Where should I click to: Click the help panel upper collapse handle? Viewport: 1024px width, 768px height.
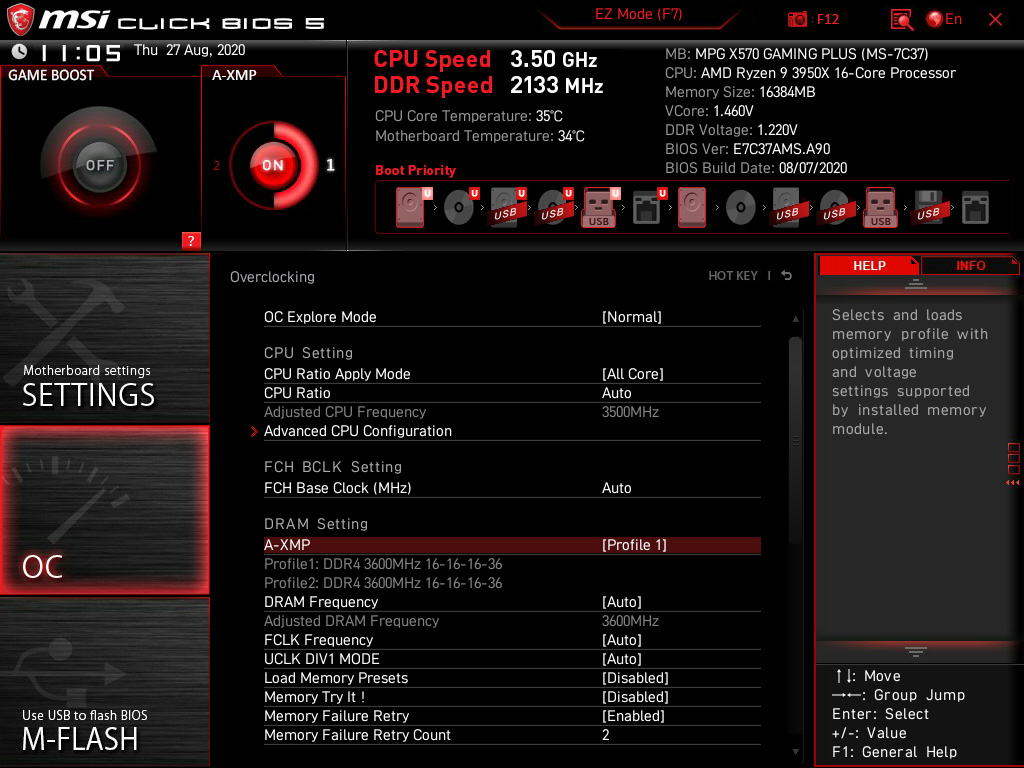[916, 283]
